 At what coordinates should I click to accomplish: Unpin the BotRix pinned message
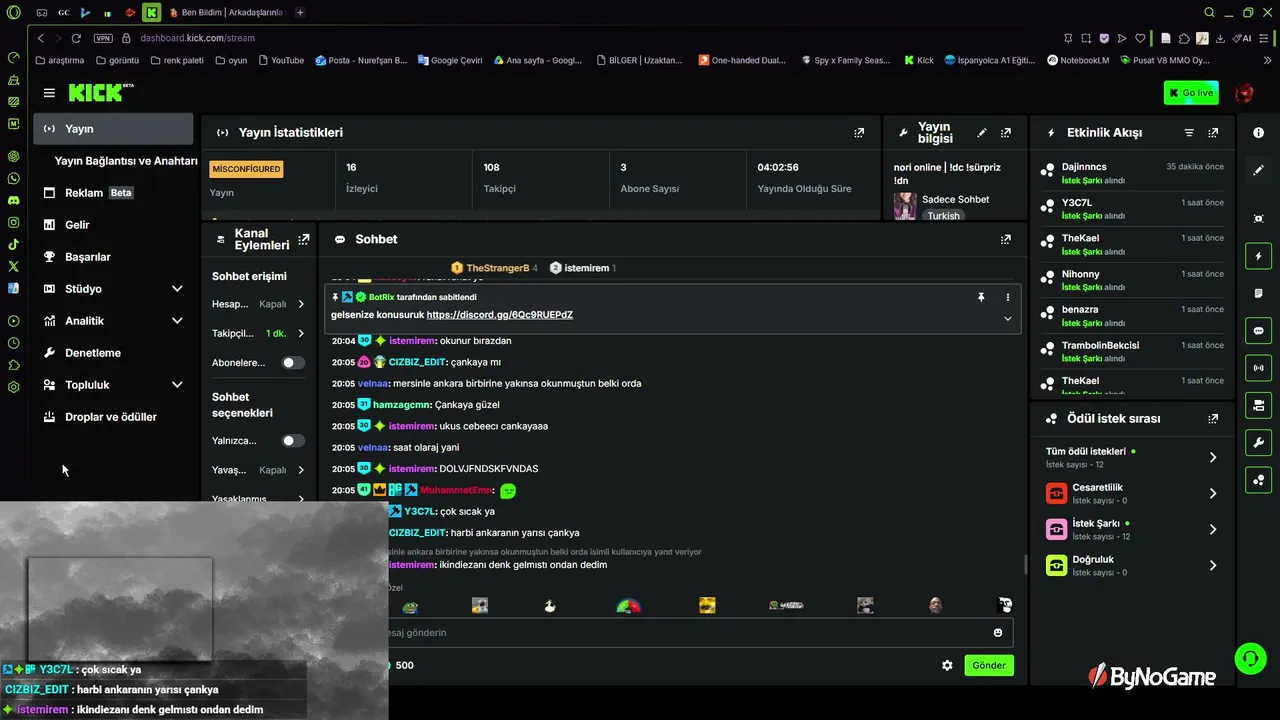[981, 297]
